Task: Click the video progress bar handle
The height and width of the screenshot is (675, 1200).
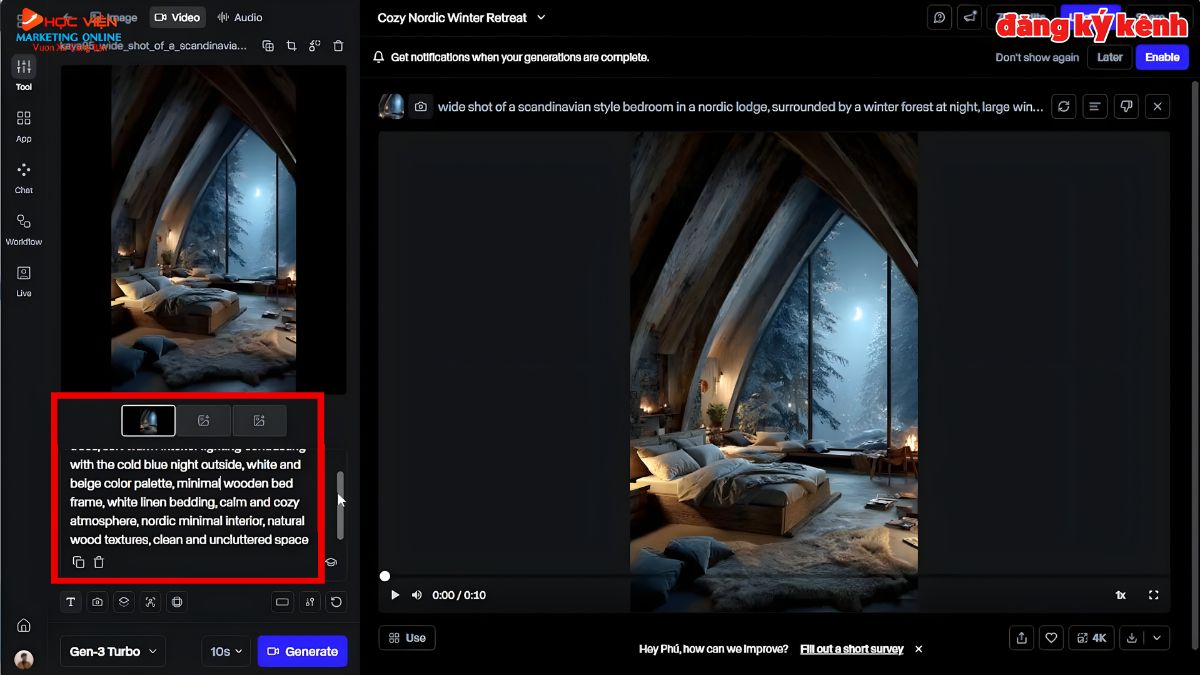Action: pyautogui.click(x=385, y=576)
